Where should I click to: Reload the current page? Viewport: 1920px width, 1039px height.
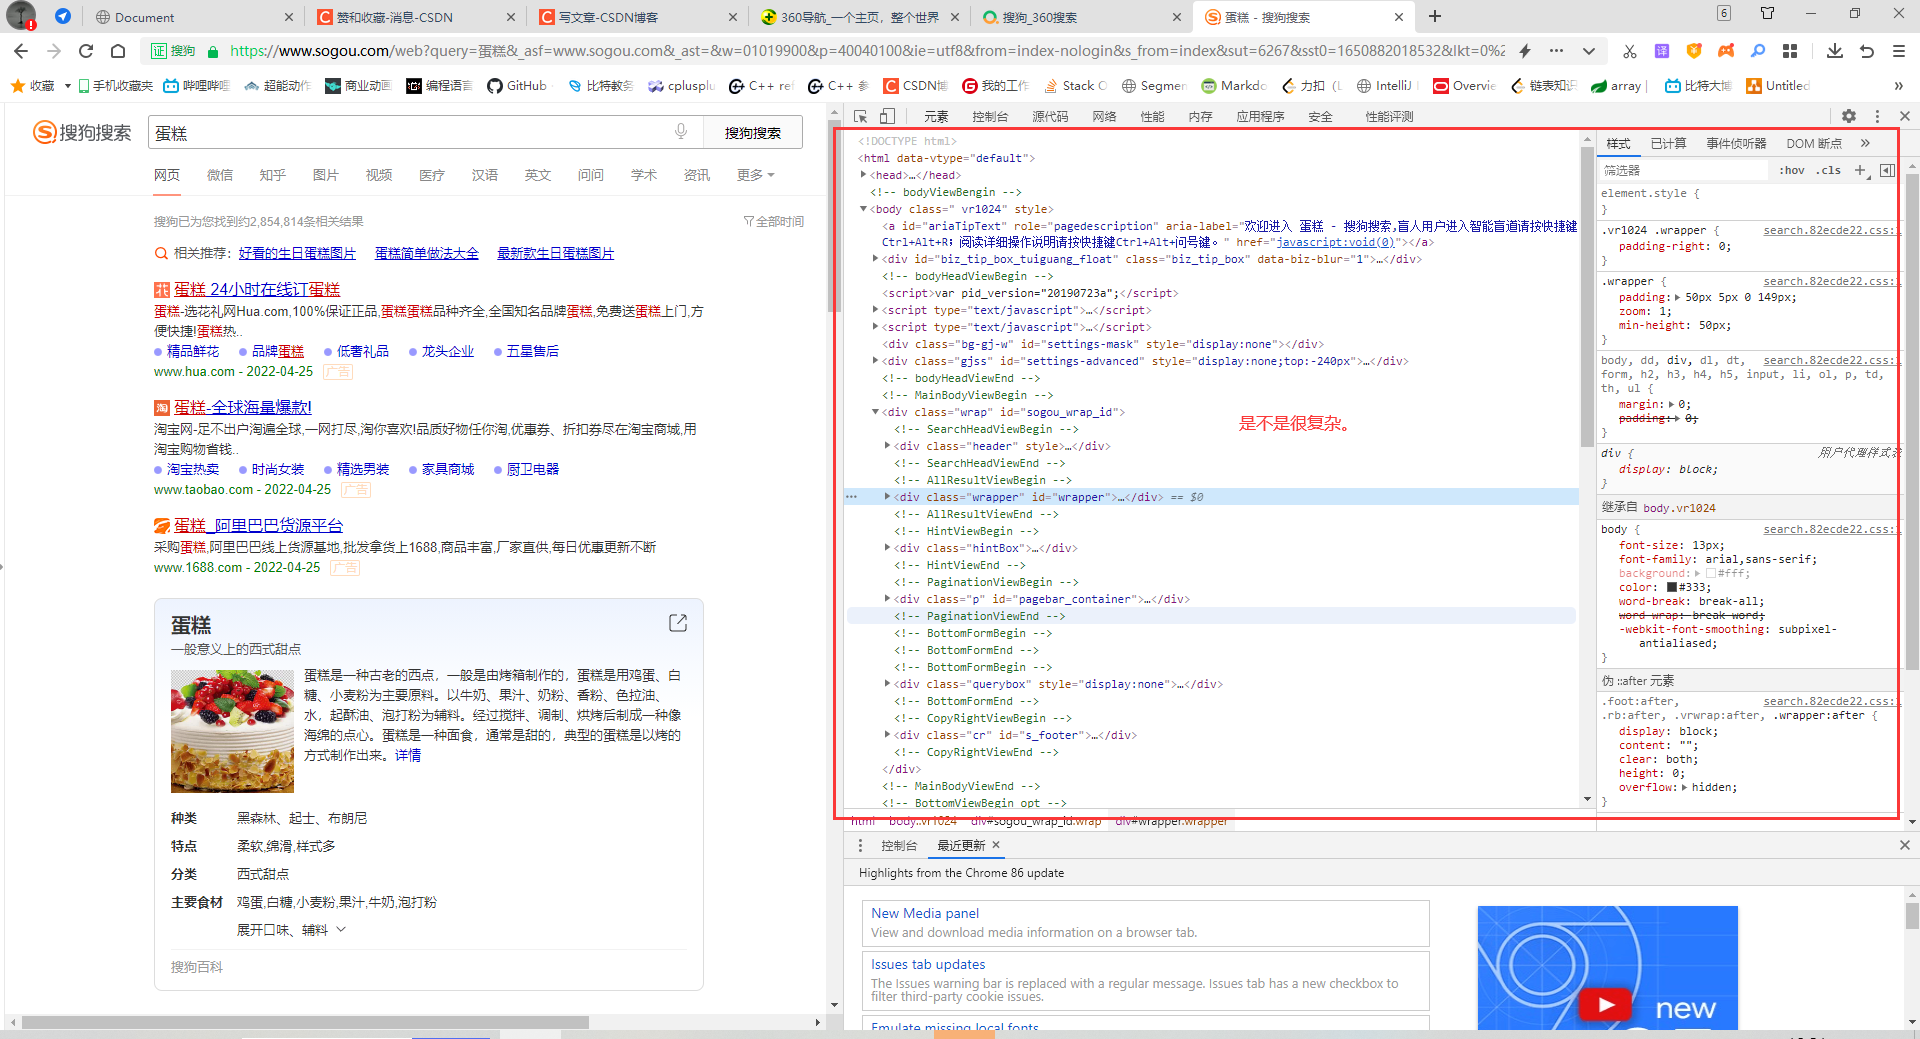point(86,51)
